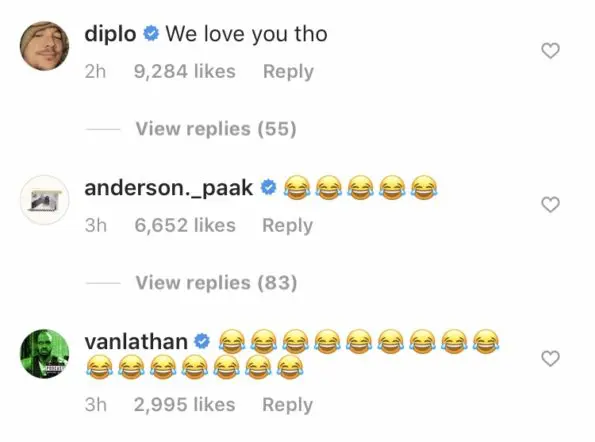Tap the heart next to anderson._paak's comment
The height and width of the screenshot is (442, 595).
click(x=550, y=204)
